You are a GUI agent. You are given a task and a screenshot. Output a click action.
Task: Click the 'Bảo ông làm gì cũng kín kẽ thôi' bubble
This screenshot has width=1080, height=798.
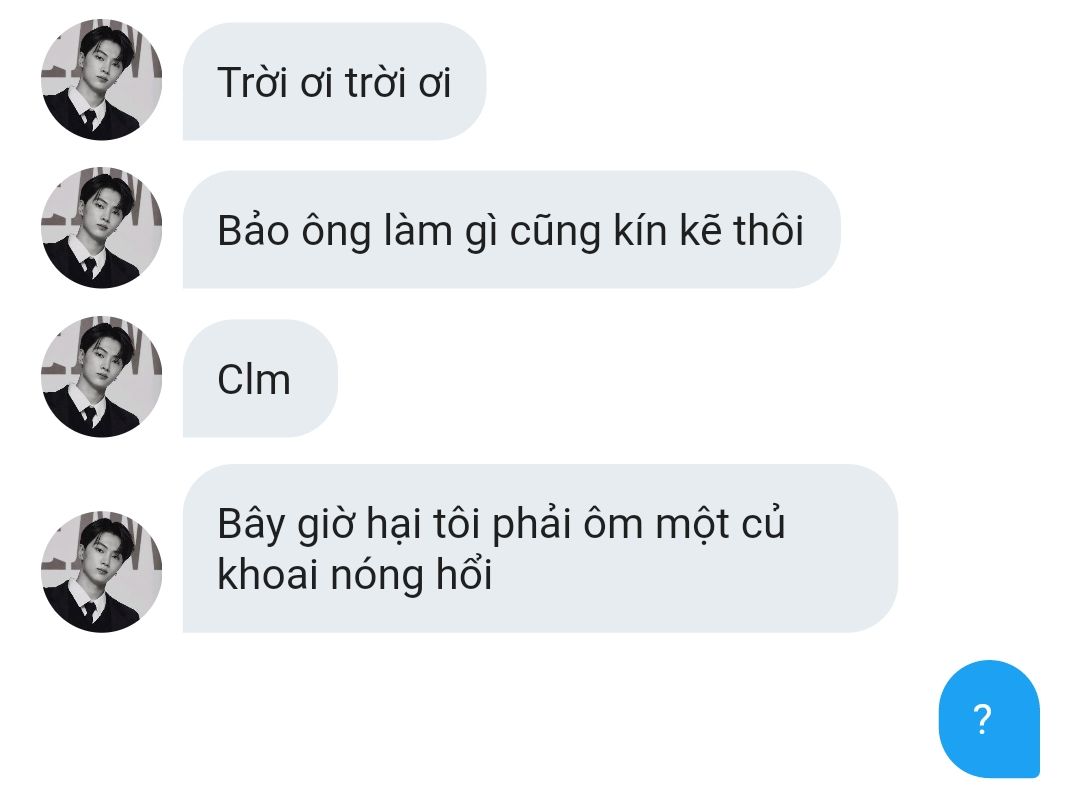click(x=511, y=229)
